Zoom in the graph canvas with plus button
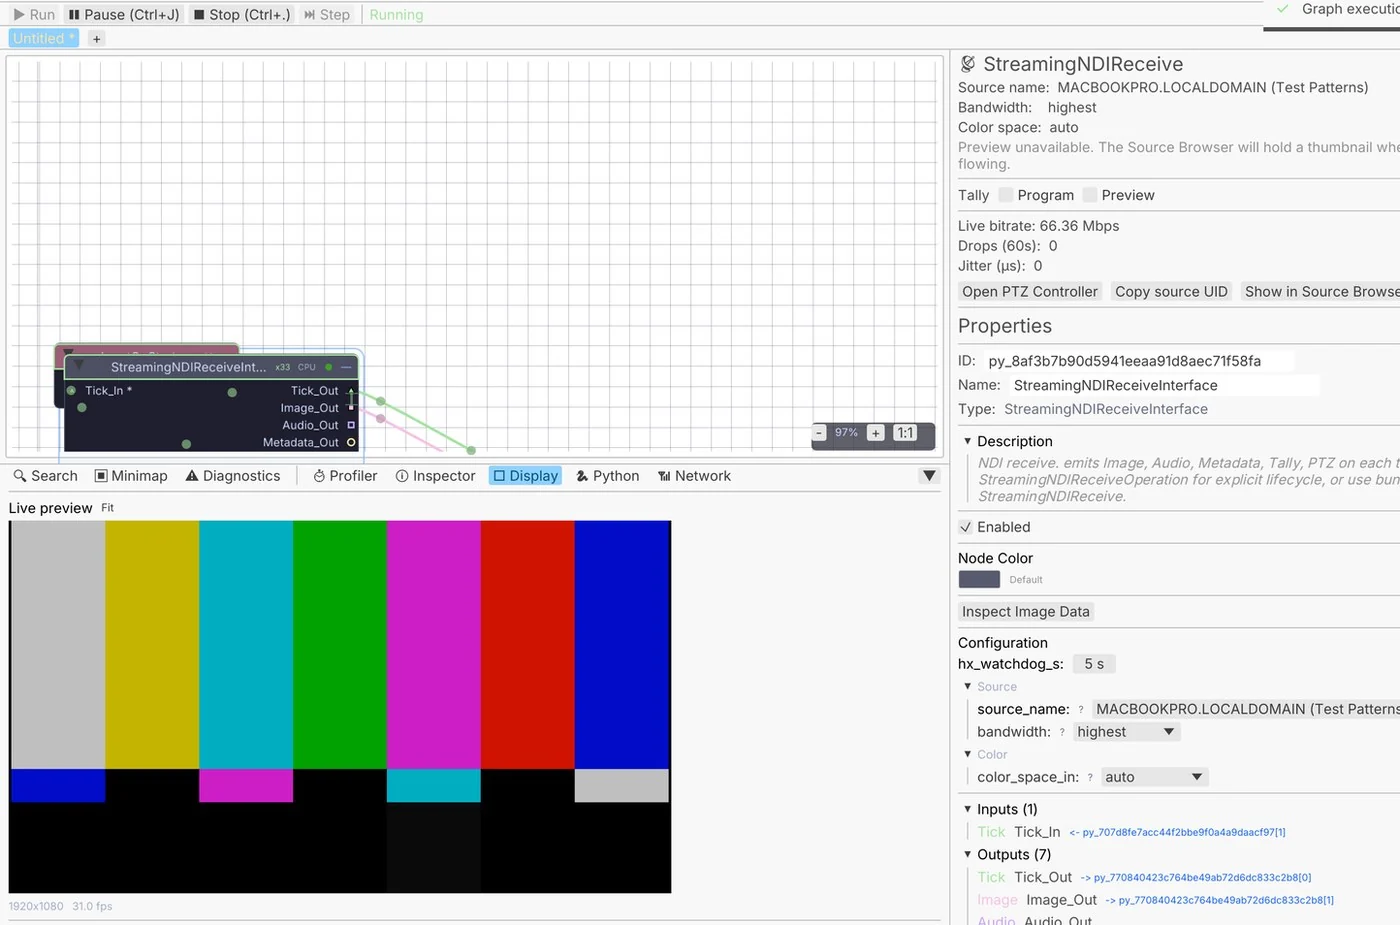This screenshot has width=1400, height=925. (x=875, y=433)
